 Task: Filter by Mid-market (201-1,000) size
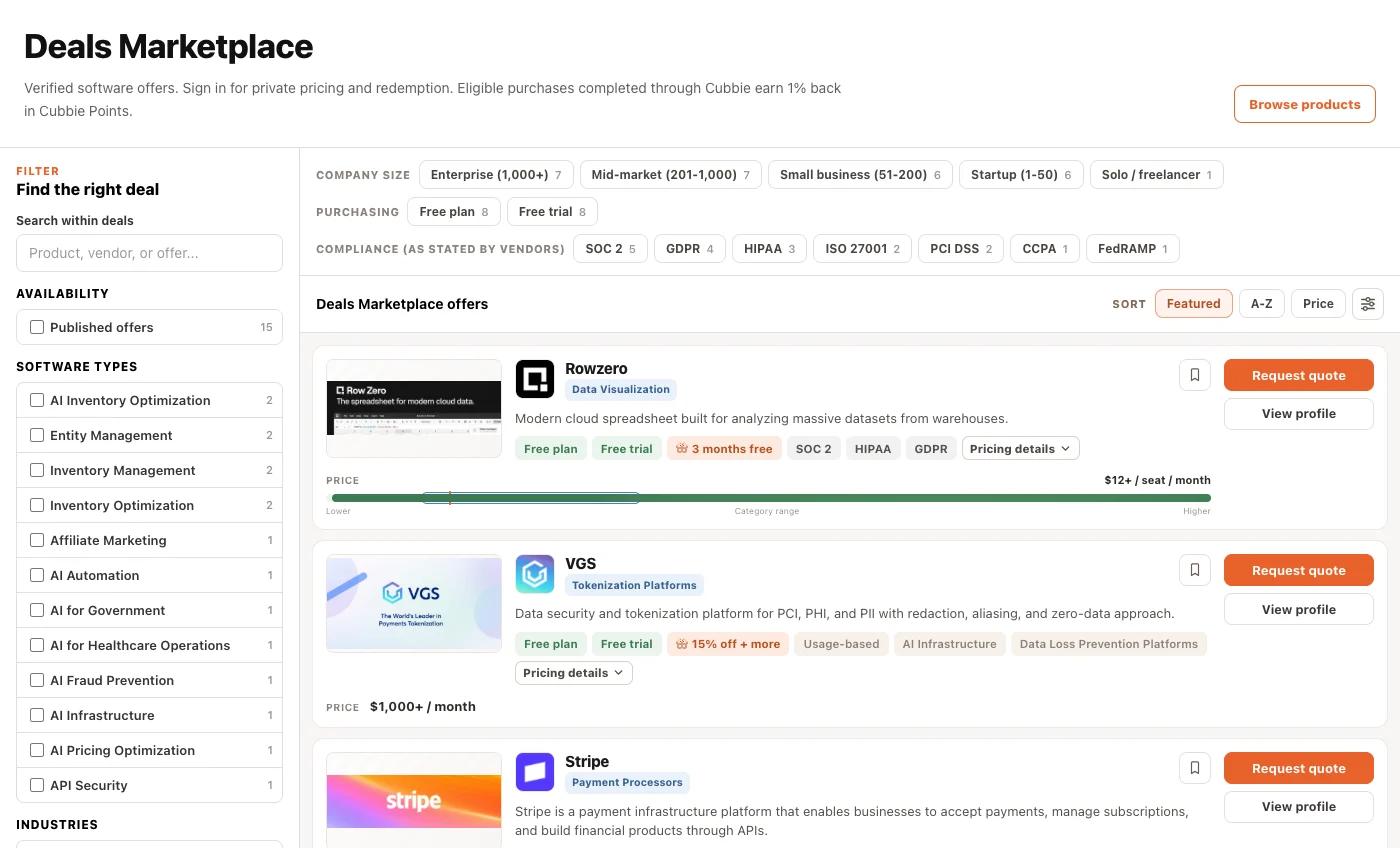[x=671, y=175]
